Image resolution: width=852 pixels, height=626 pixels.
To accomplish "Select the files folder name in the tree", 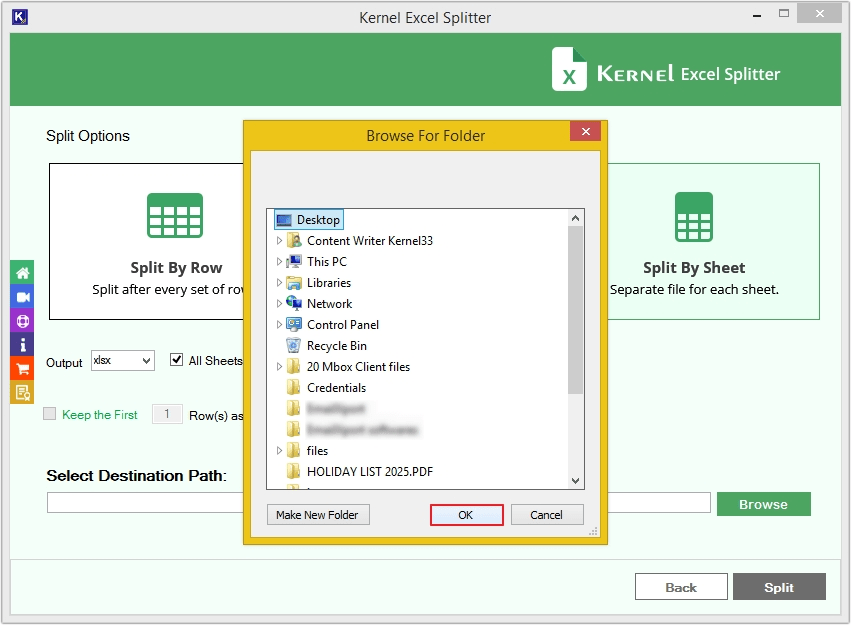I will (317, 450).
